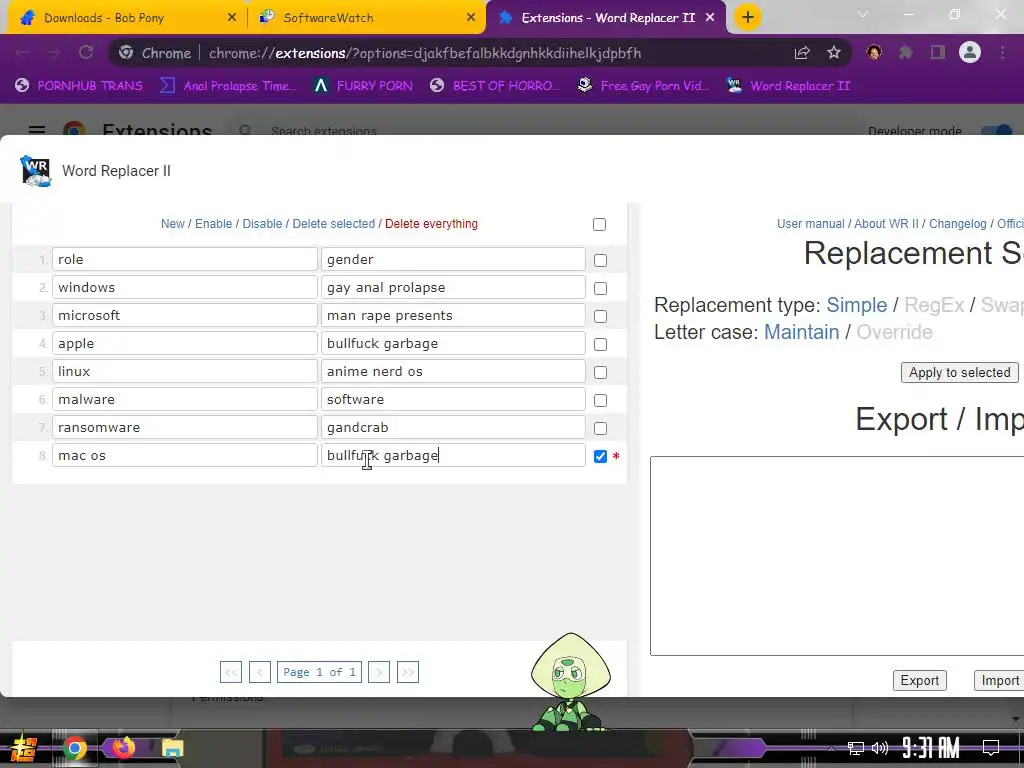Check the box for the apple rule
Image resolution: width=1024 pixels, height=768 pixels.
click(x=600, y=345)
